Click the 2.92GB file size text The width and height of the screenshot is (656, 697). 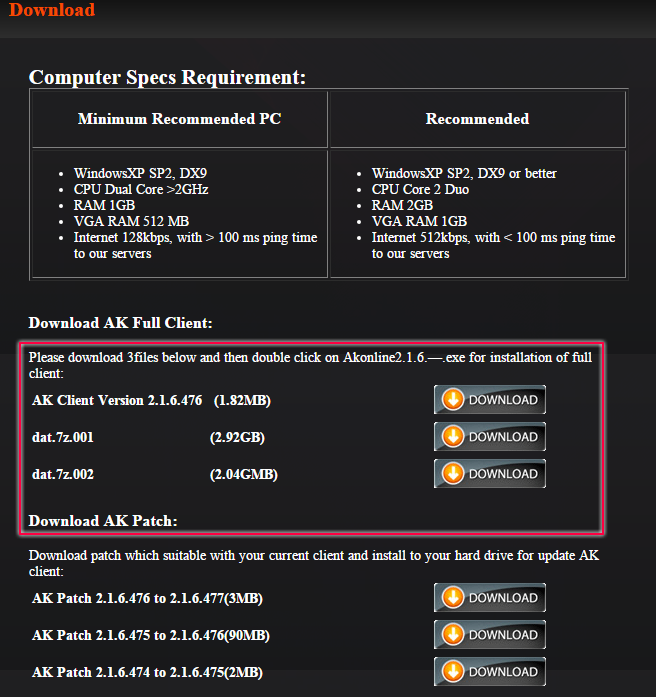pos(237,437)
